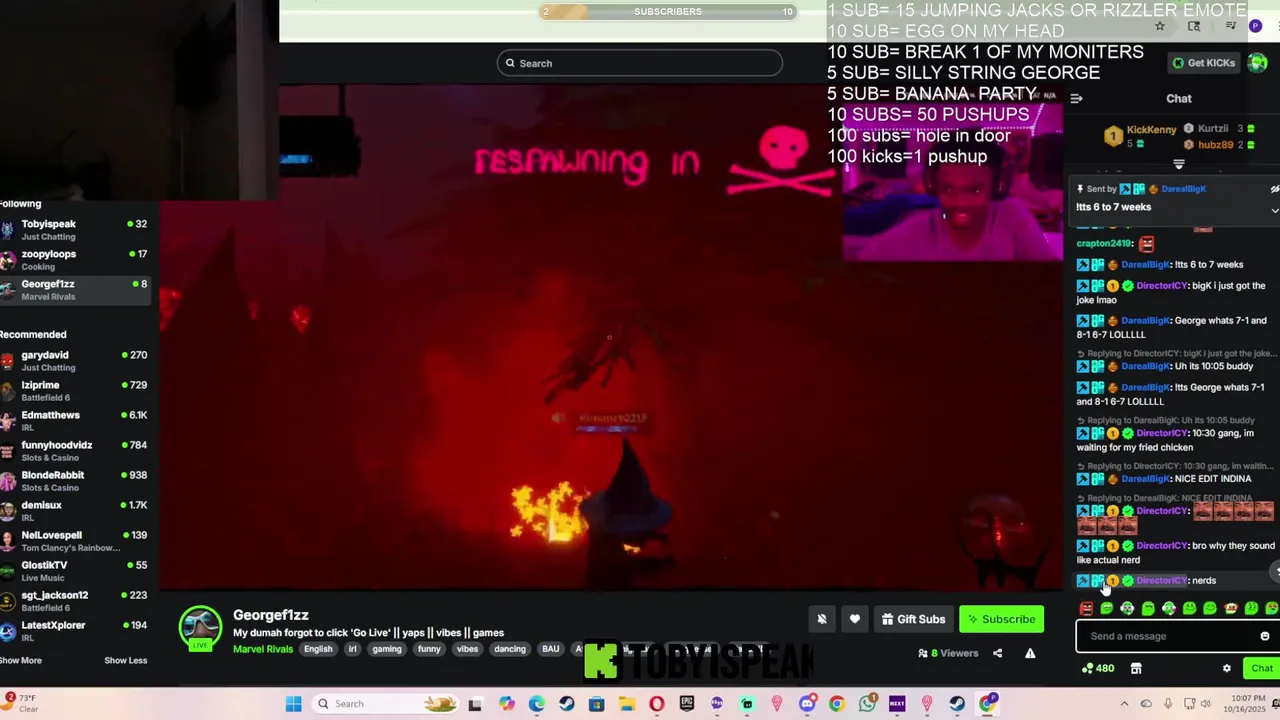Open sgt_jackson12 channel
1280x720 pixels.
point(75,601)
